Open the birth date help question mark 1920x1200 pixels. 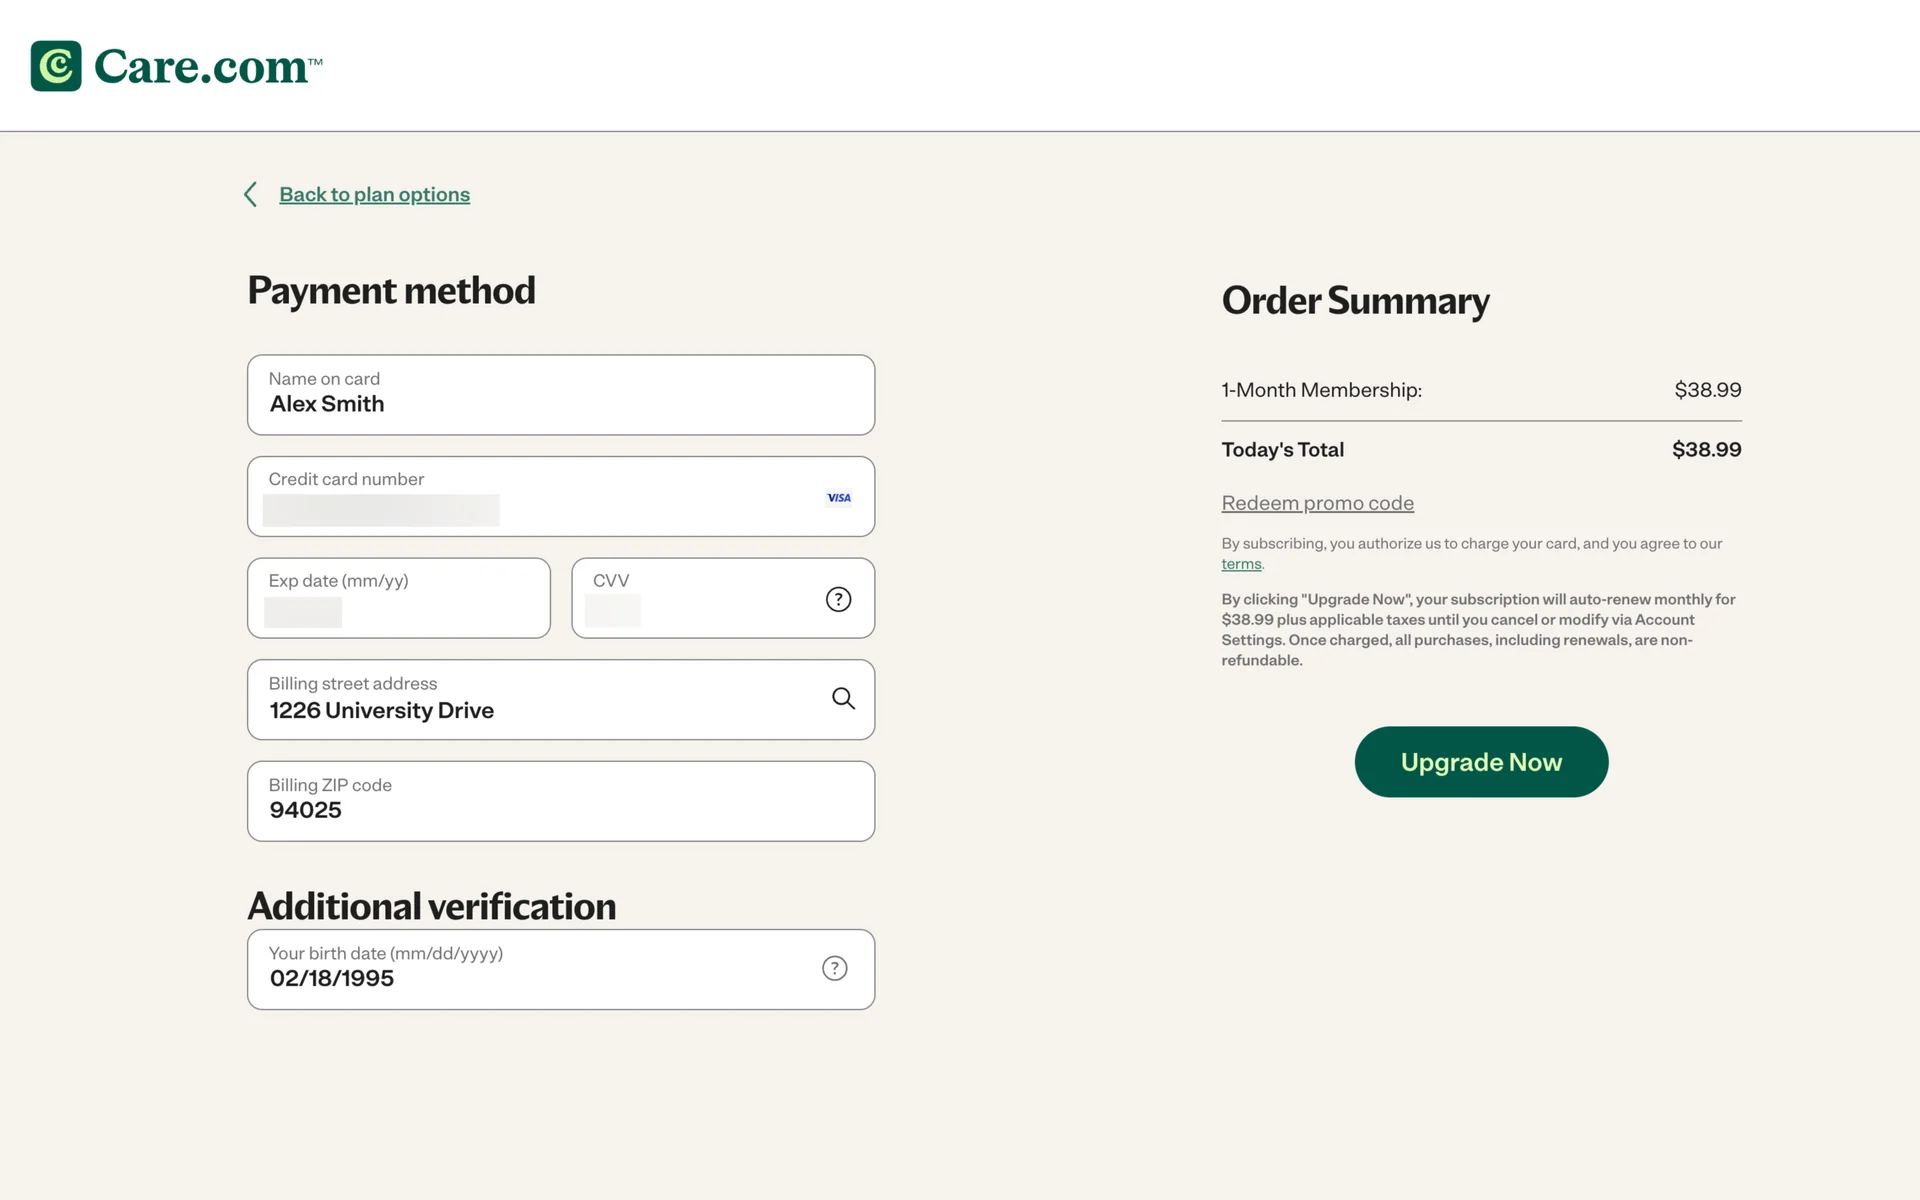(834, 968)
